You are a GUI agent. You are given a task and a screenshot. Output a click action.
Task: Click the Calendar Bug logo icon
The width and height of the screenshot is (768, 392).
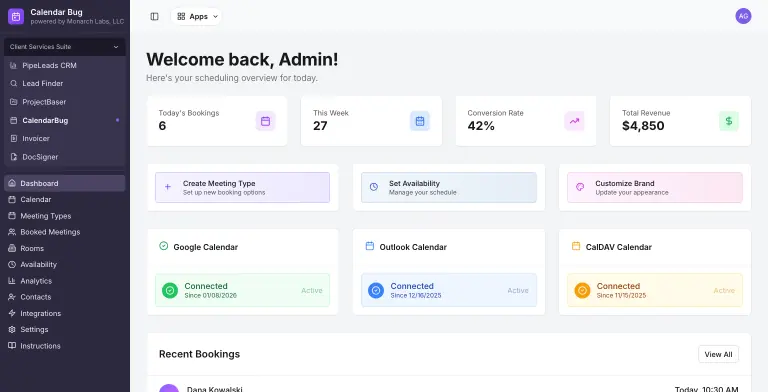tap(16, 16)
